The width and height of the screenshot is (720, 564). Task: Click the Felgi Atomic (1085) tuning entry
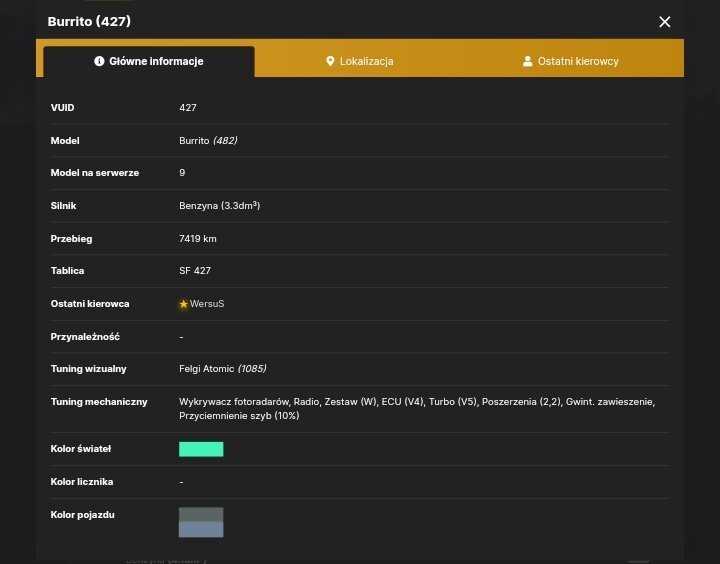pyautogui.click(x=223, y=369)
